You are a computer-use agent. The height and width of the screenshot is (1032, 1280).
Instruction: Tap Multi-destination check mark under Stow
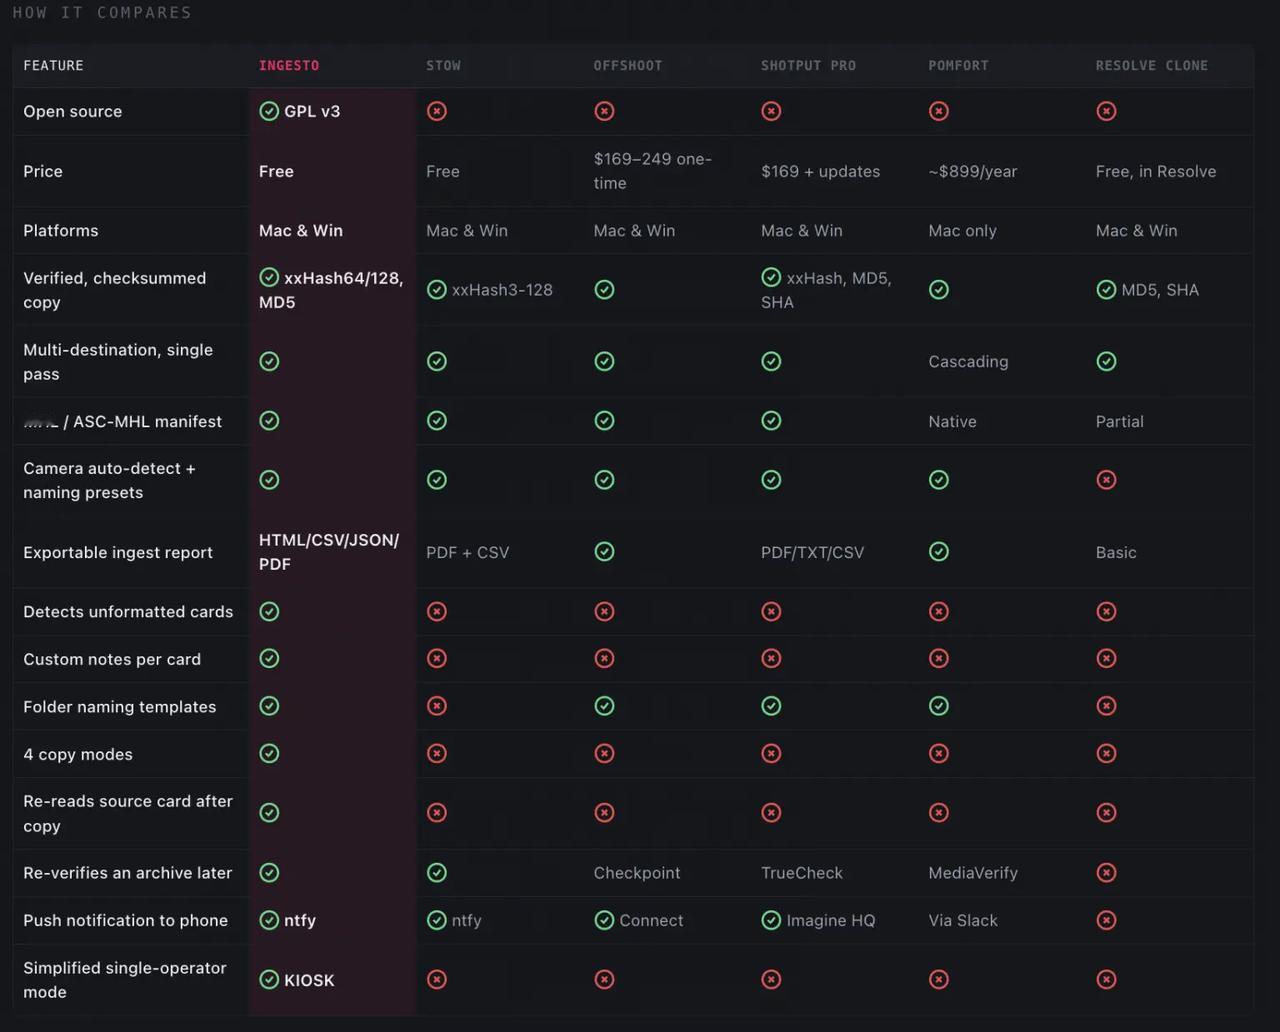click(x=437, y=361)
